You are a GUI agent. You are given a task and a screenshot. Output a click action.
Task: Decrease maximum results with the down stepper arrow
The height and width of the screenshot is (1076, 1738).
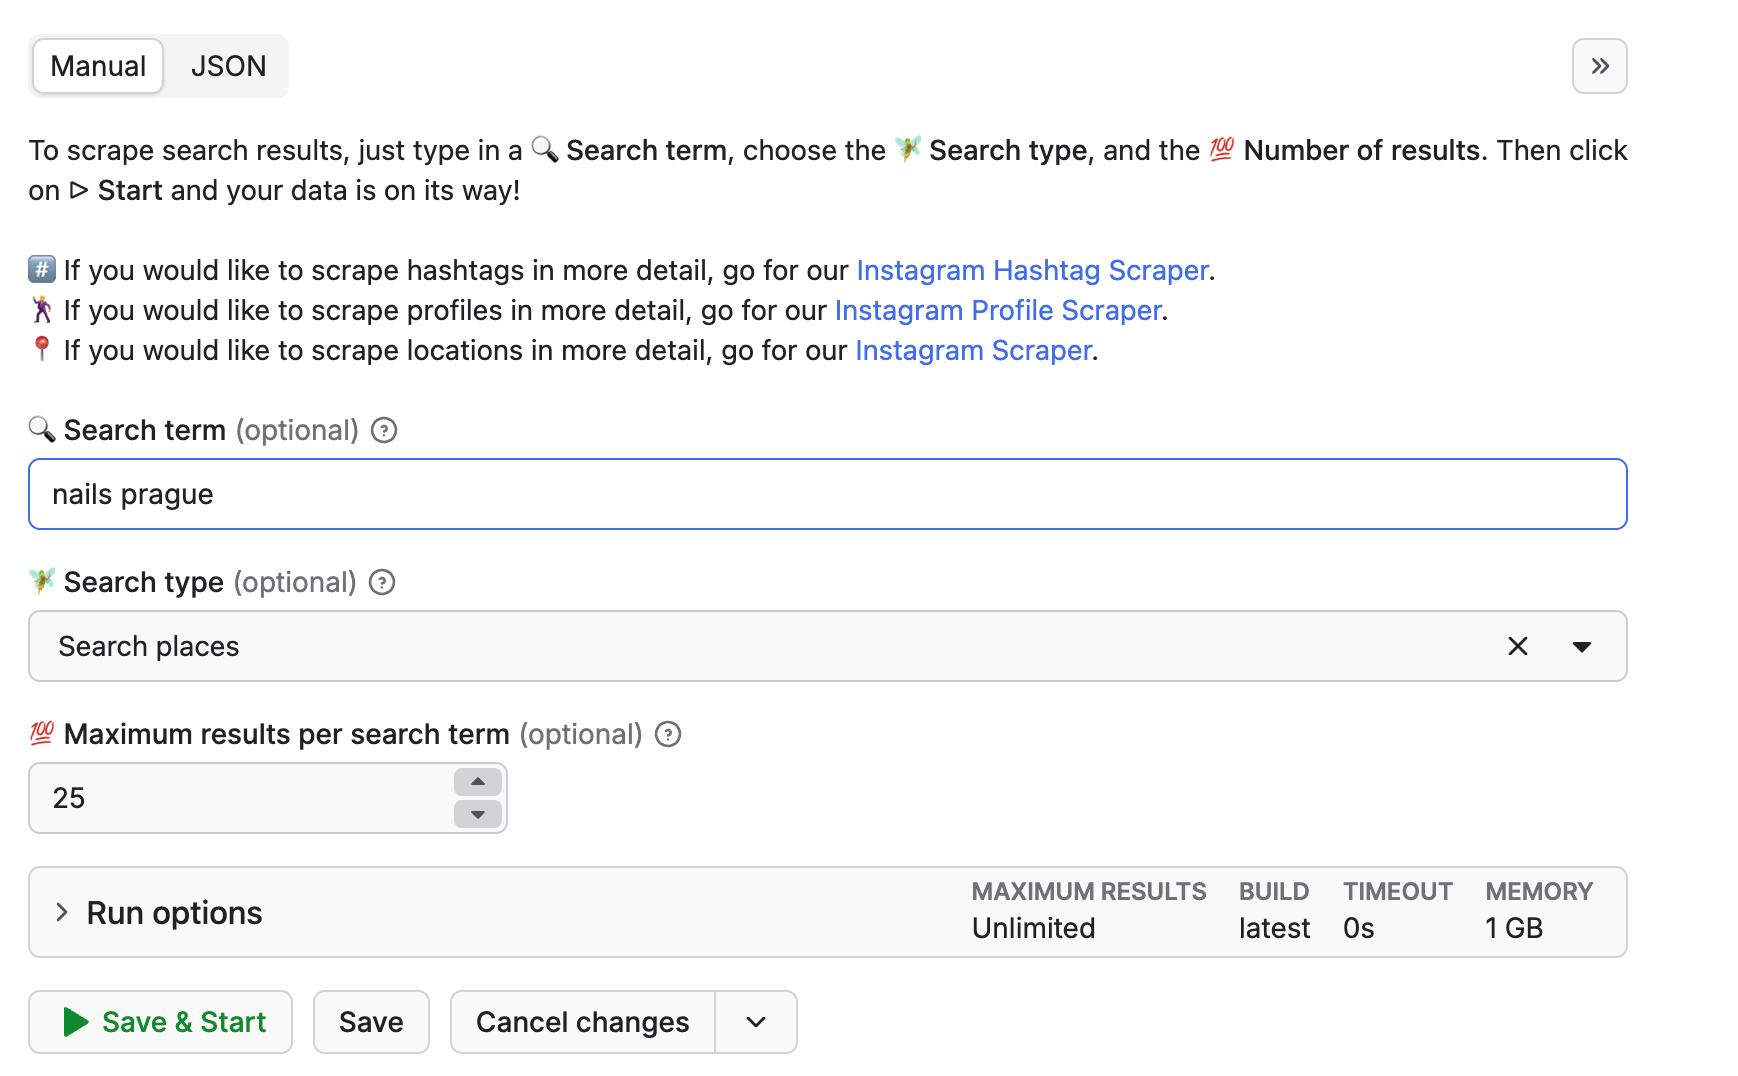tap(478, 814)
